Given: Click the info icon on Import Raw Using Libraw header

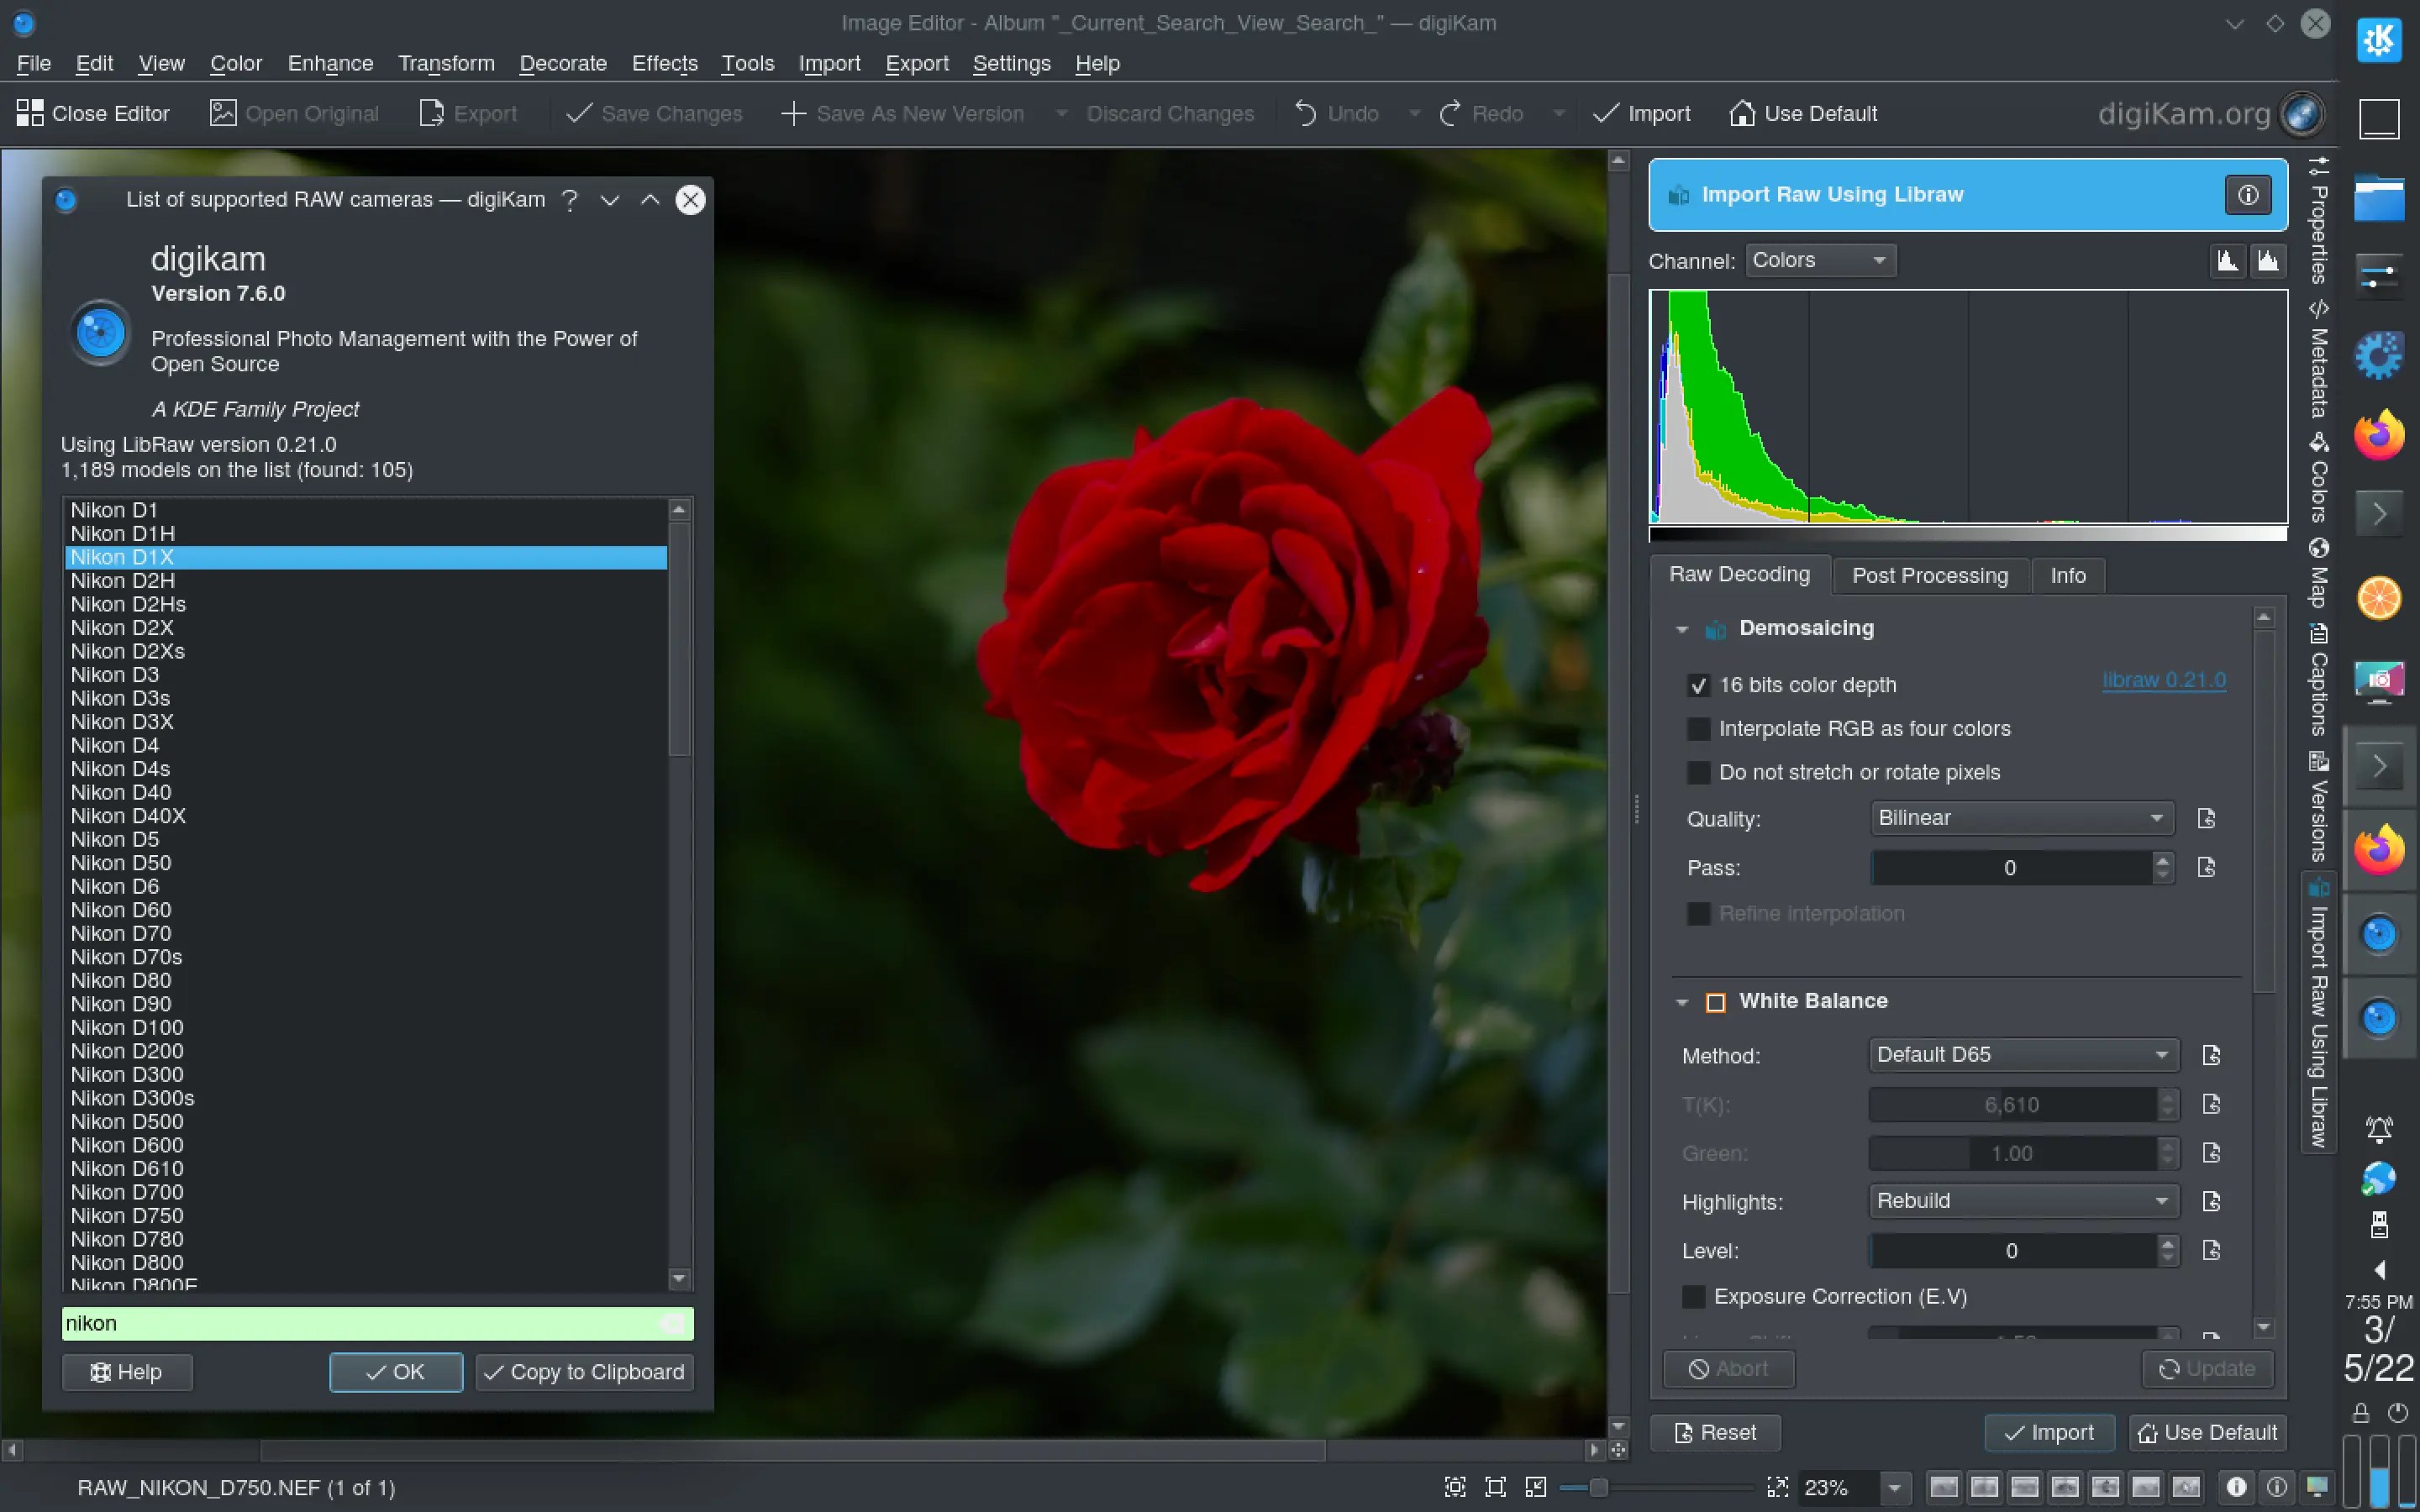Looking at the screenshot, I should pyautogui.click(x=2246, y=195).
